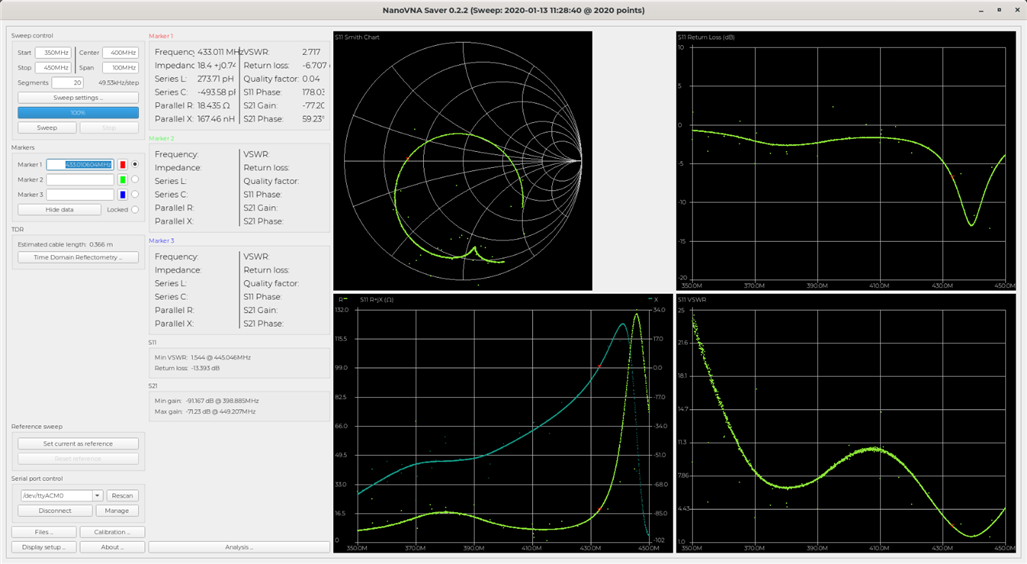The height and width of the screenshot is (564, 1027).
Task: Select the Marker 3 radio button
Action: [135, 195]
